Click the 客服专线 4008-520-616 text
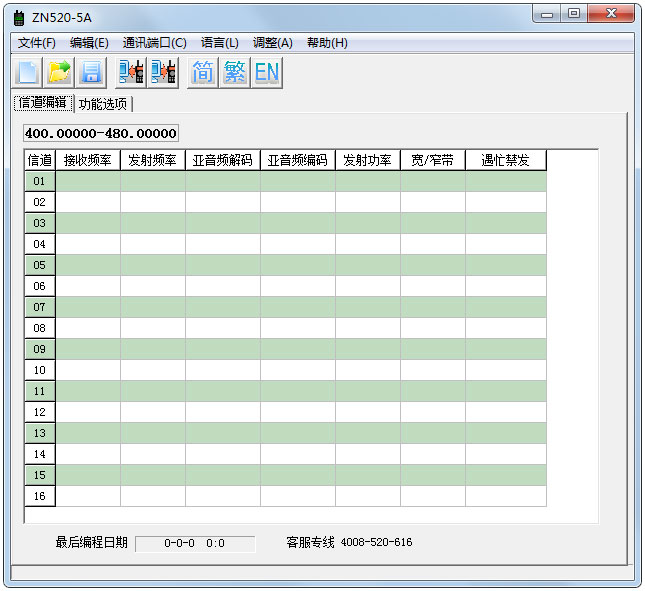The height and width of the screenshot is (591, 645). tap(349, 542)
